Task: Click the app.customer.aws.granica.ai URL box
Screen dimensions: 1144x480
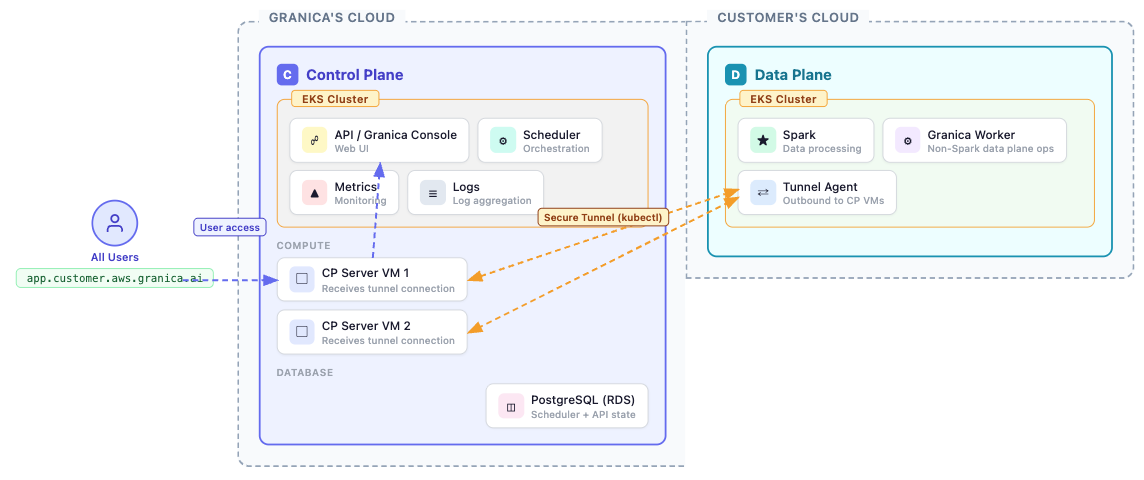Action: [115, 278]
